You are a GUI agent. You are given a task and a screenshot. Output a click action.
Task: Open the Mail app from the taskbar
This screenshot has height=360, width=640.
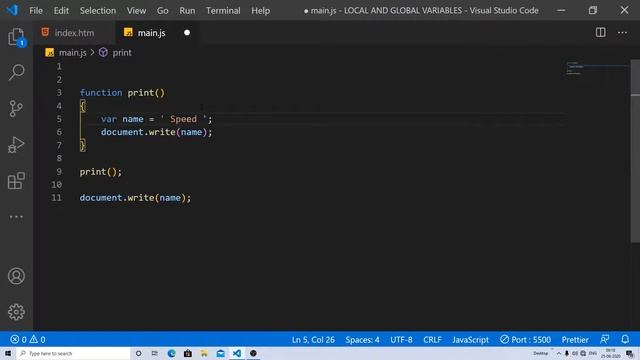coord(220,353)
